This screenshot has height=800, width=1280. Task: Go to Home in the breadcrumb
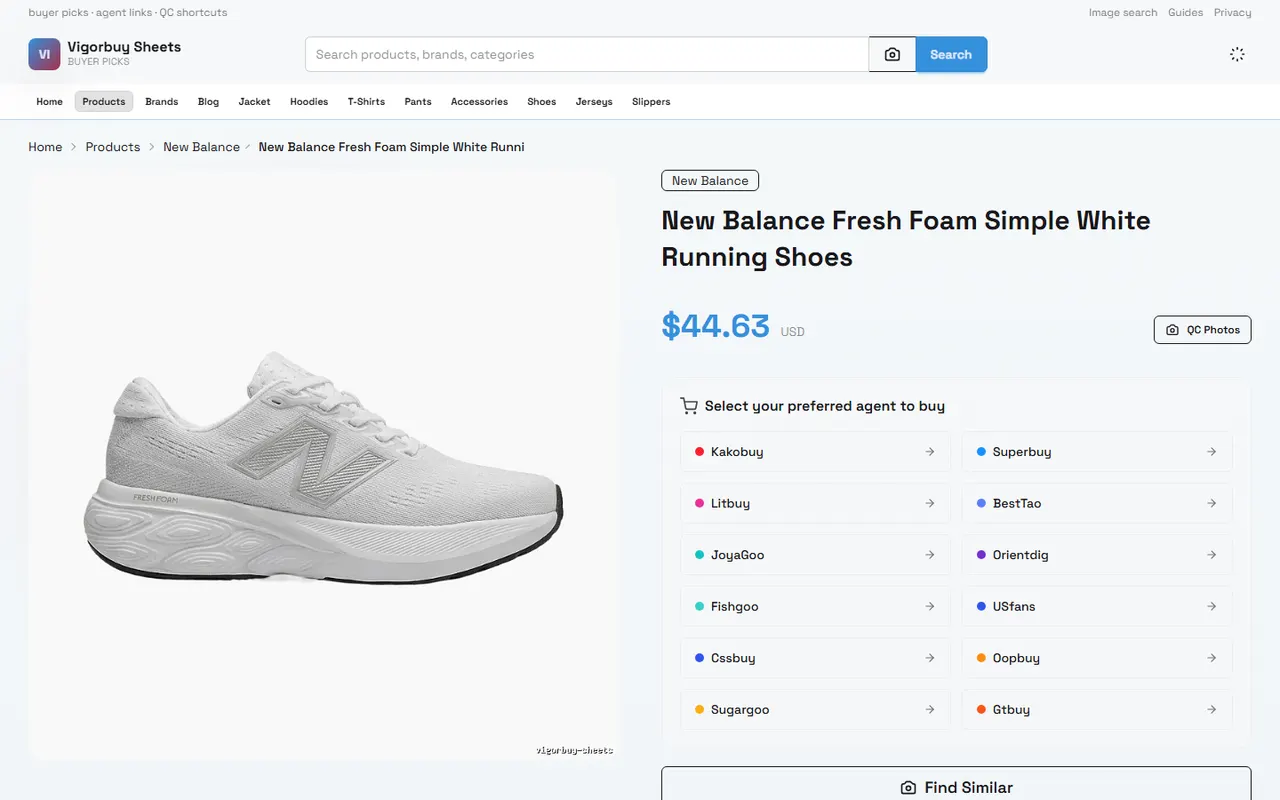coord(45,147)
